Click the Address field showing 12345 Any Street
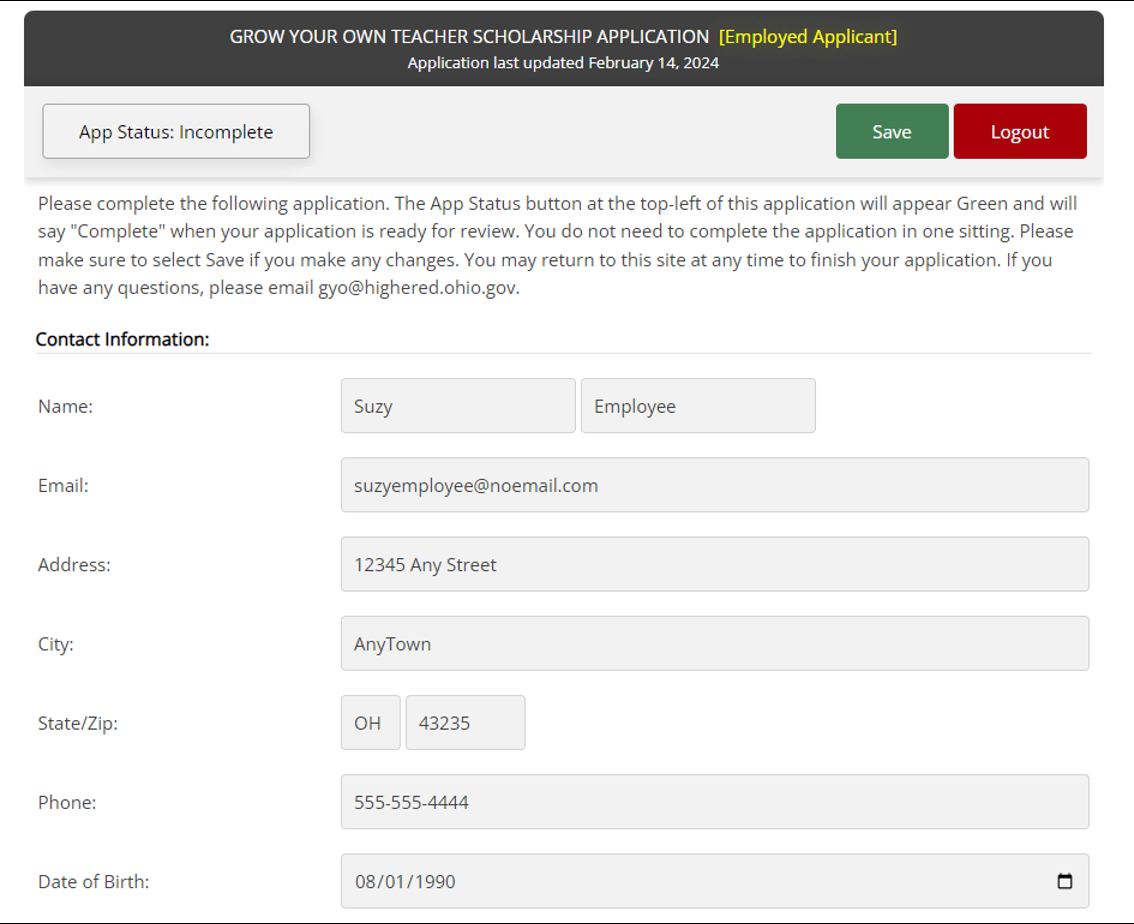 [714, 564]
